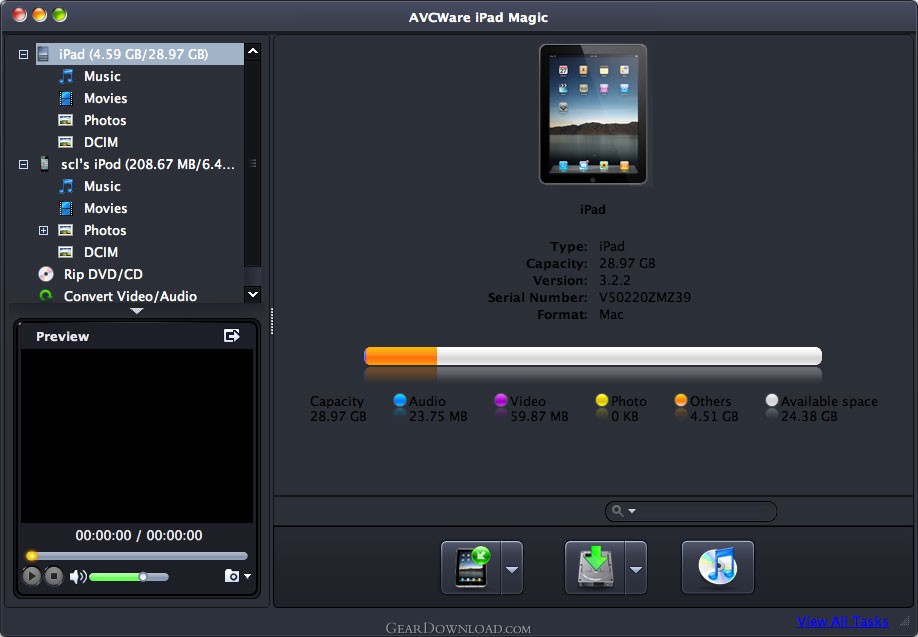
Task: Click the Rip DVD/CD disc icon
Action: coord(46,274)
